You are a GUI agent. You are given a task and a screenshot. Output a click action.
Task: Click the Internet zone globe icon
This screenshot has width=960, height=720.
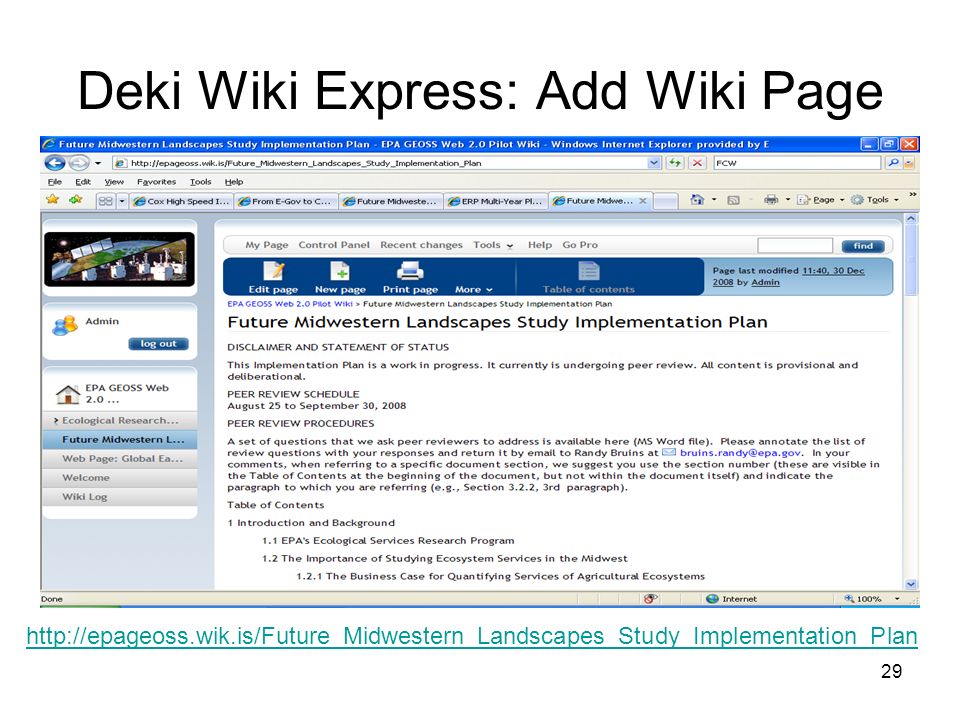pyautogui.click(x=712, y=599)
